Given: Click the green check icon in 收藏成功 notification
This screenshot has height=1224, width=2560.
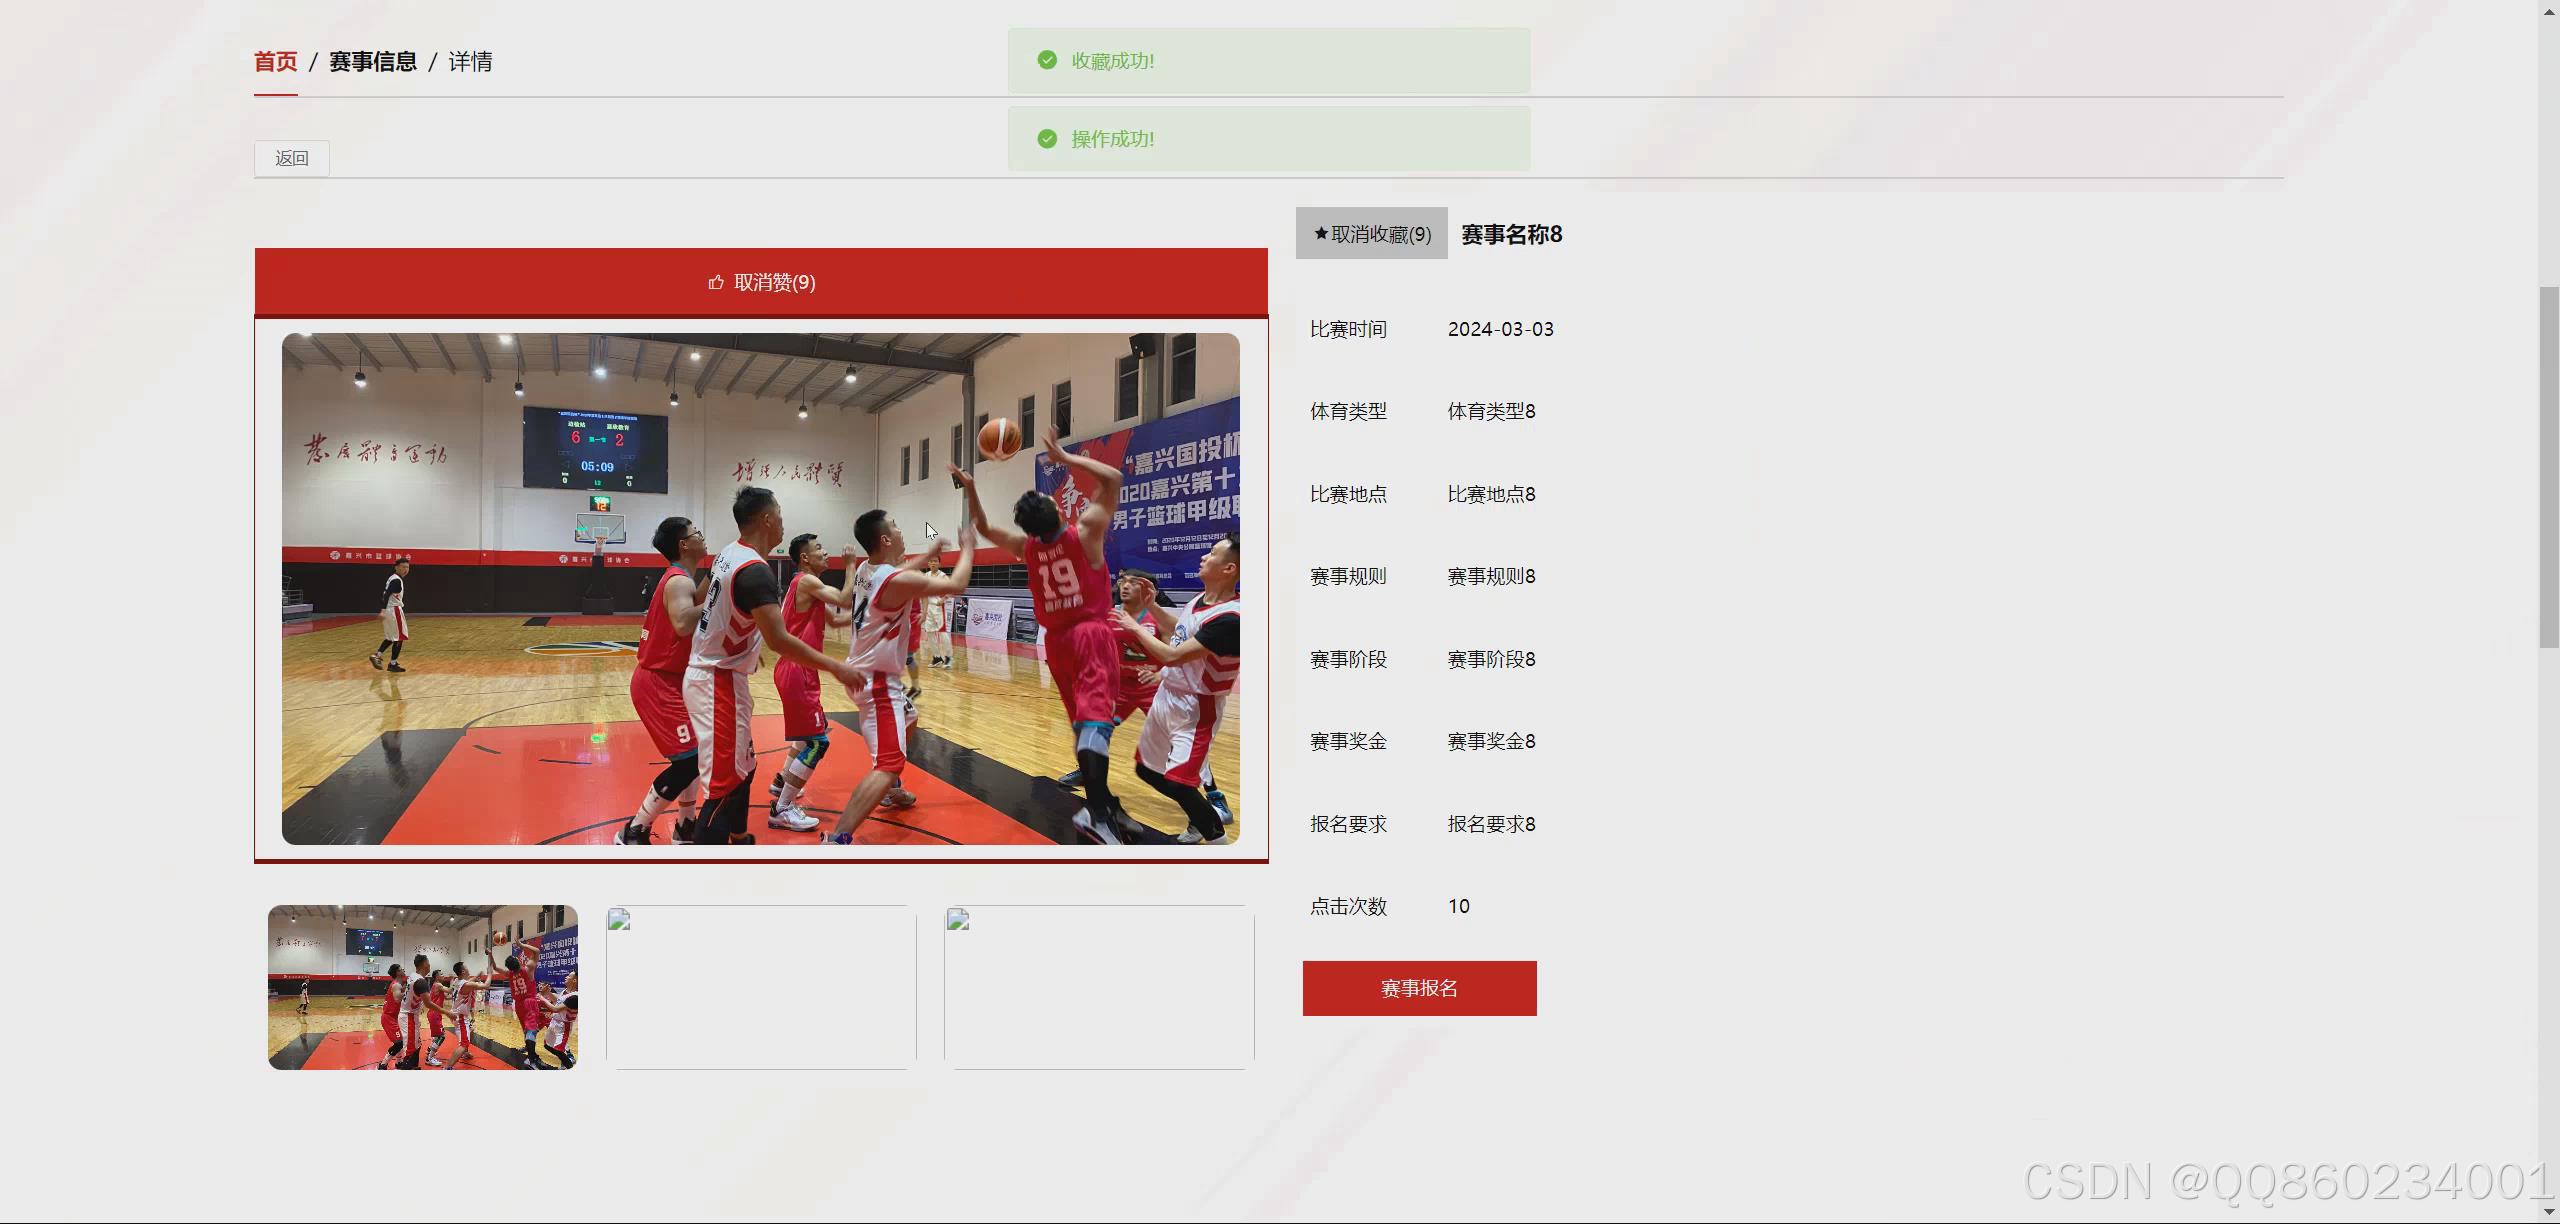Looking at the screenshot, I should point(1047,61).
